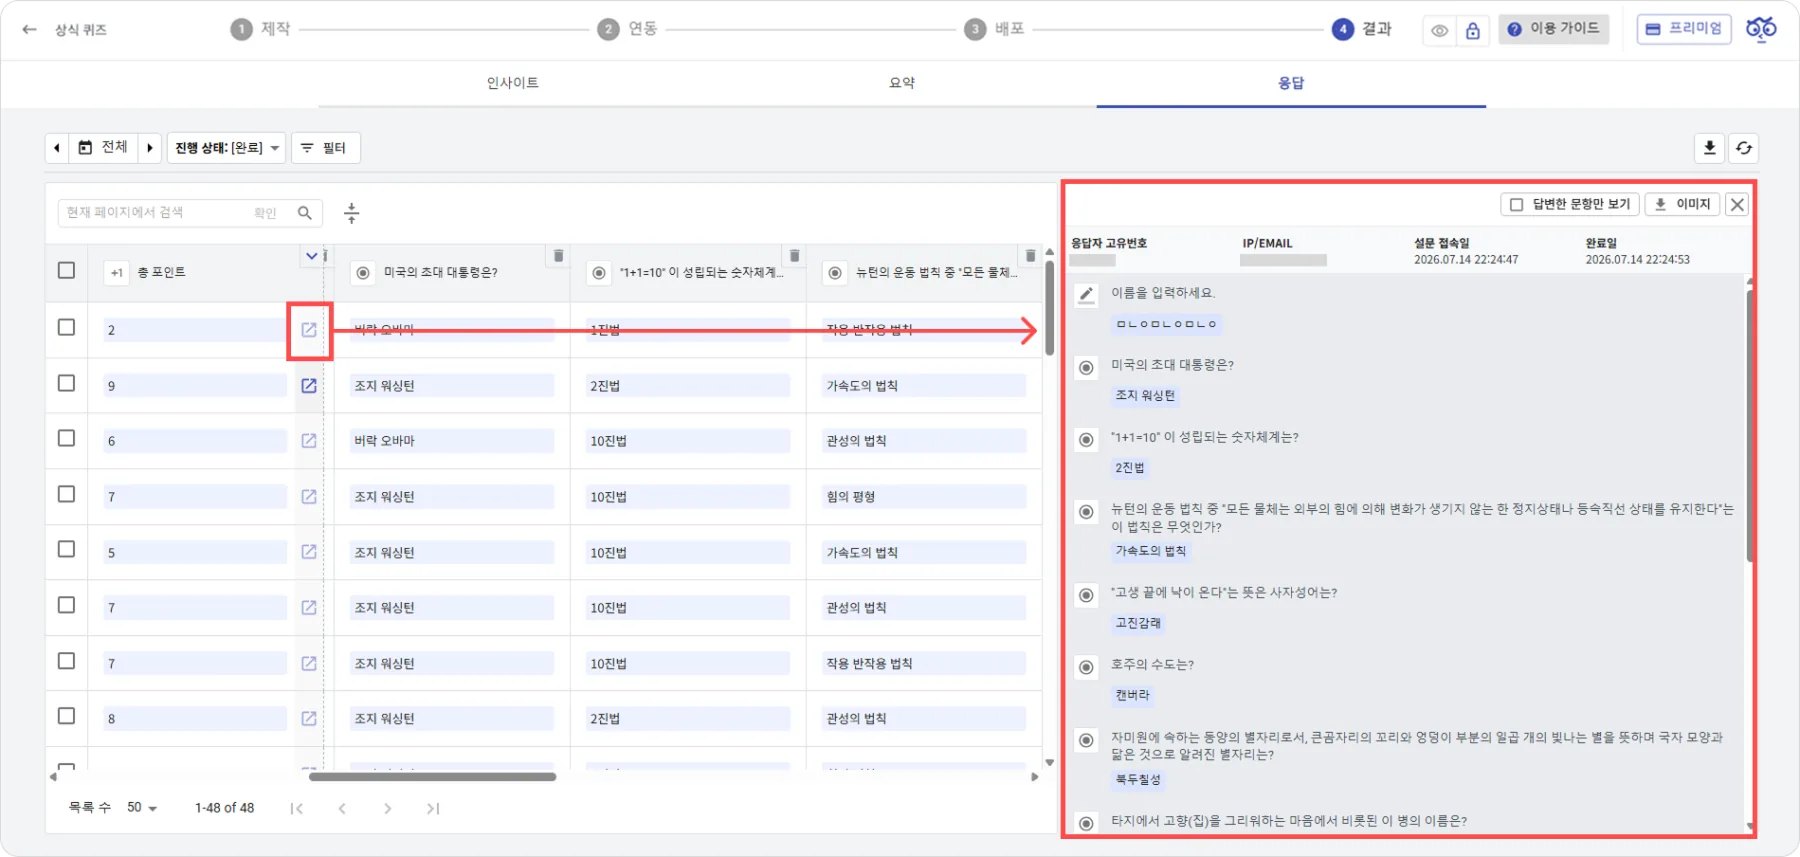Go to first page of list
Image resolution: width=1800 pixels, height=857 pixels.
tap(296, 808)
